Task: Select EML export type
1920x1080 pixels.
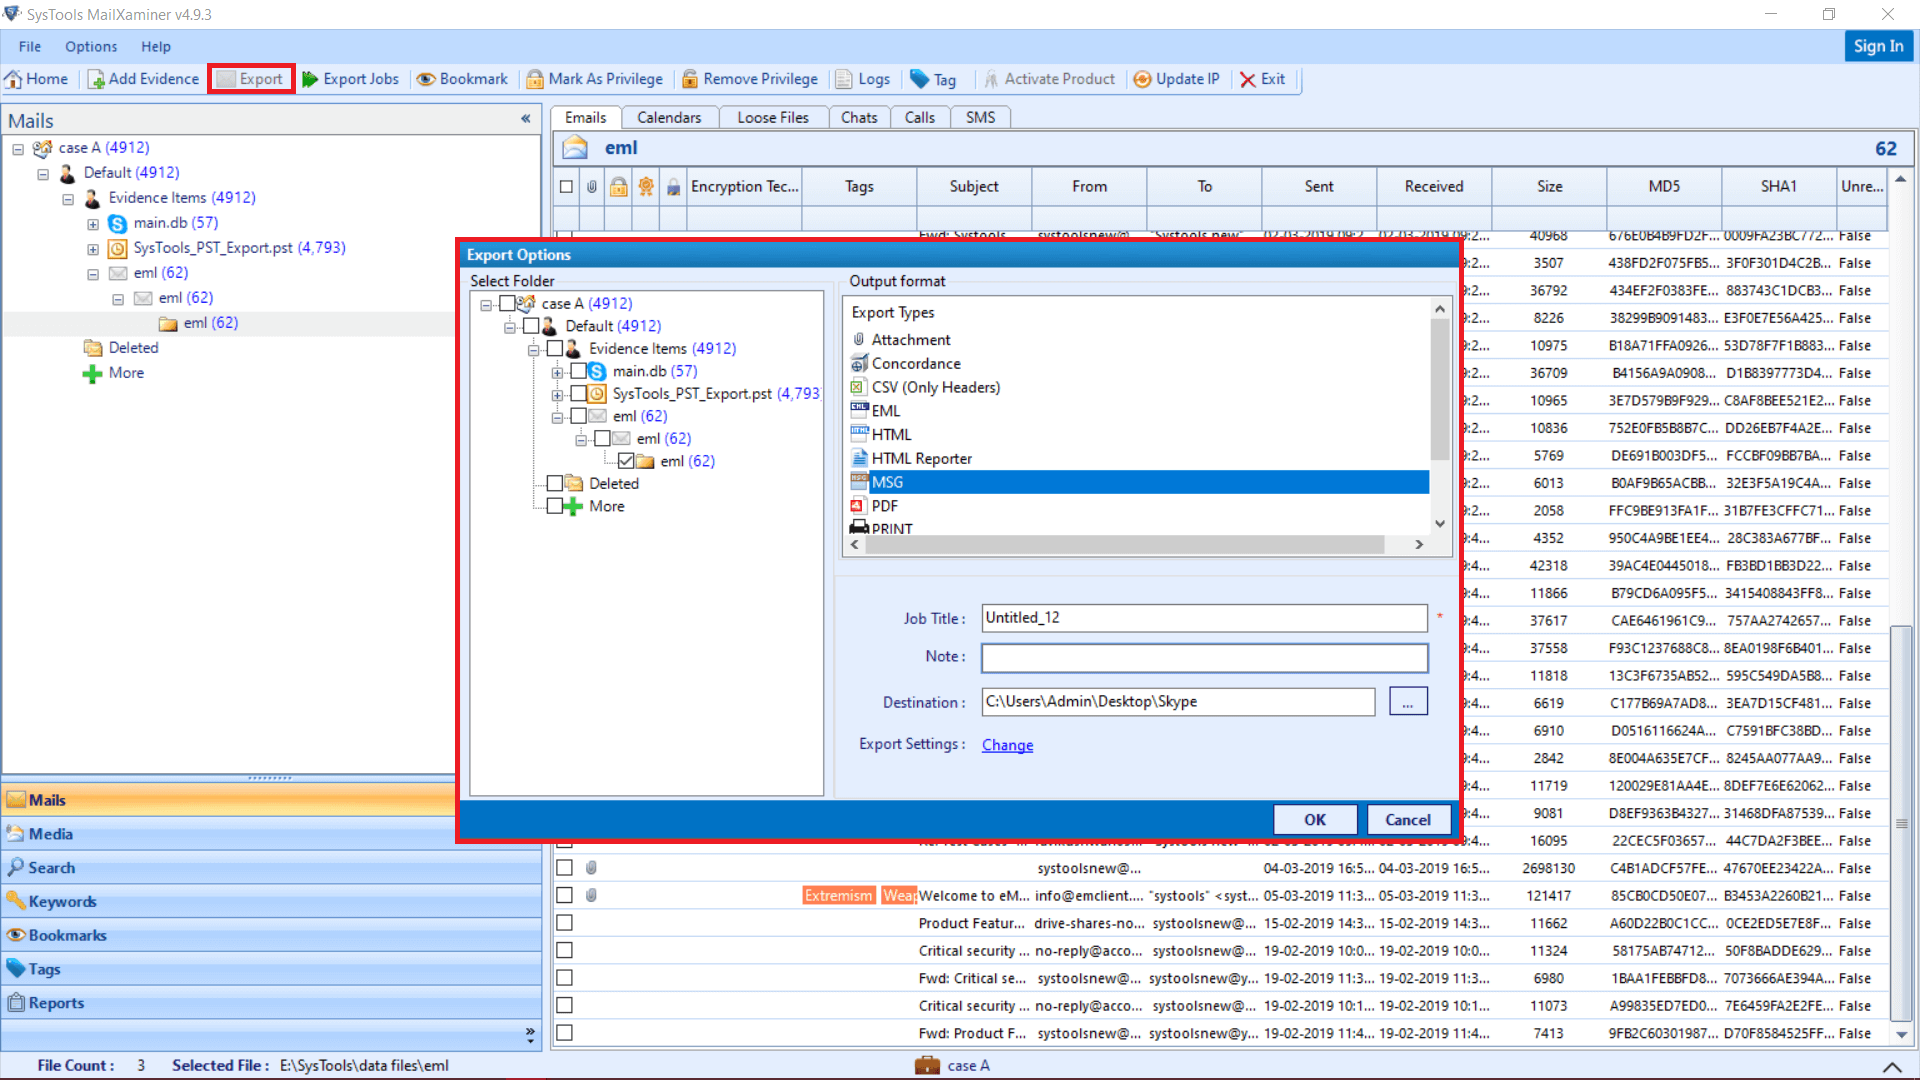Action: coord(886,411)
